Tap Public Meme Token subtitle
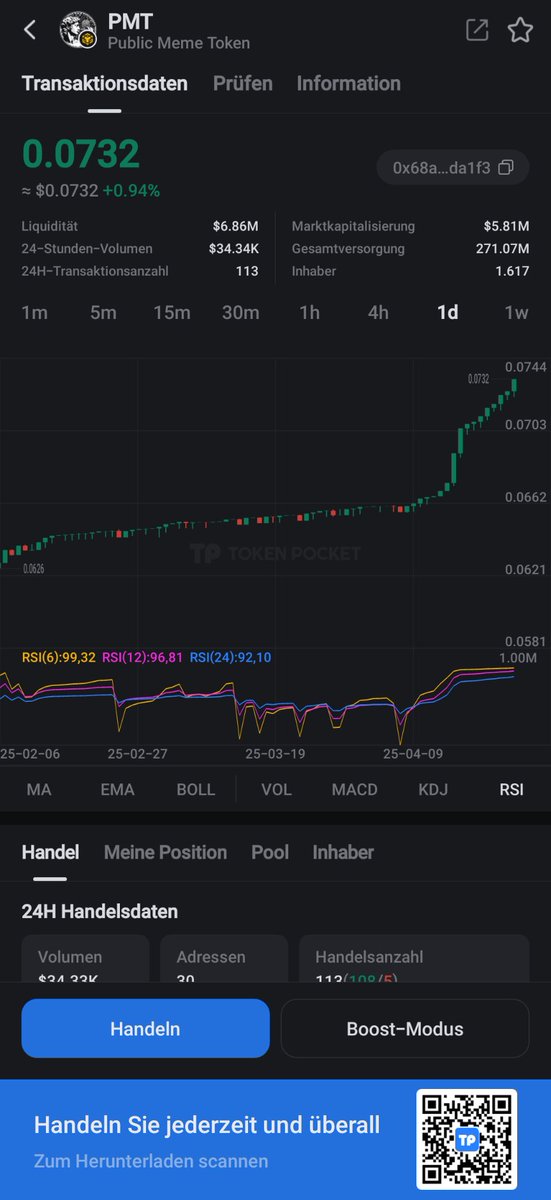The image size is (551, 1200). (179, 43)
